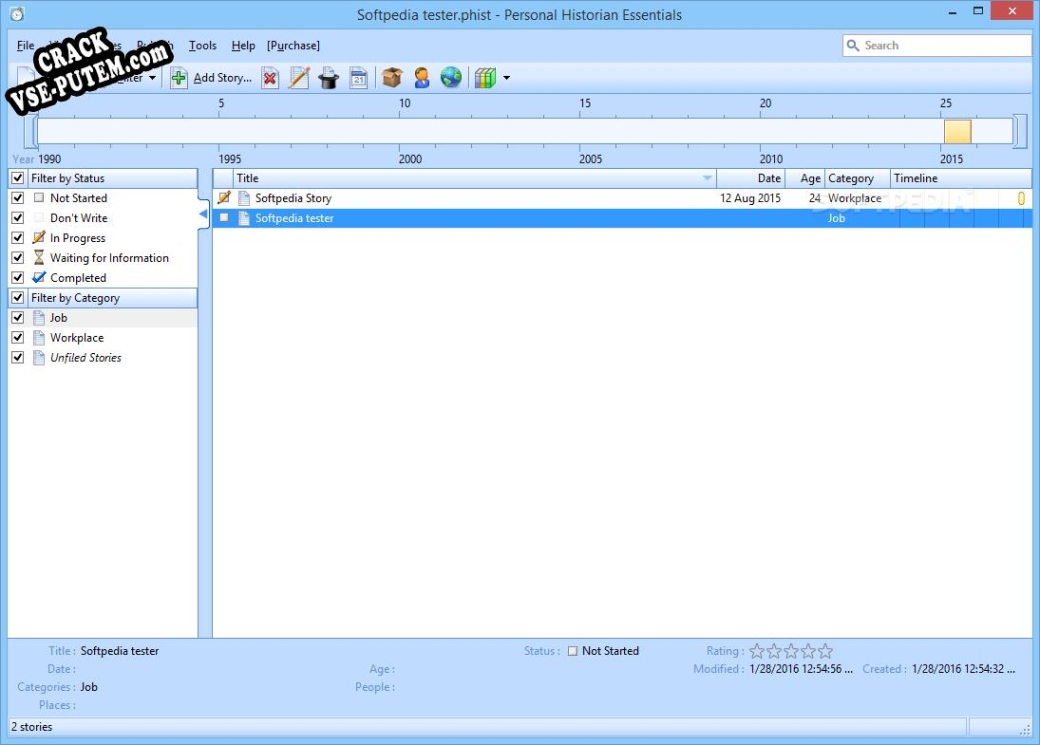Open the edit story pencil icon
The height and width of the screenshot is (745, 1040).
(x=299, y=78)
